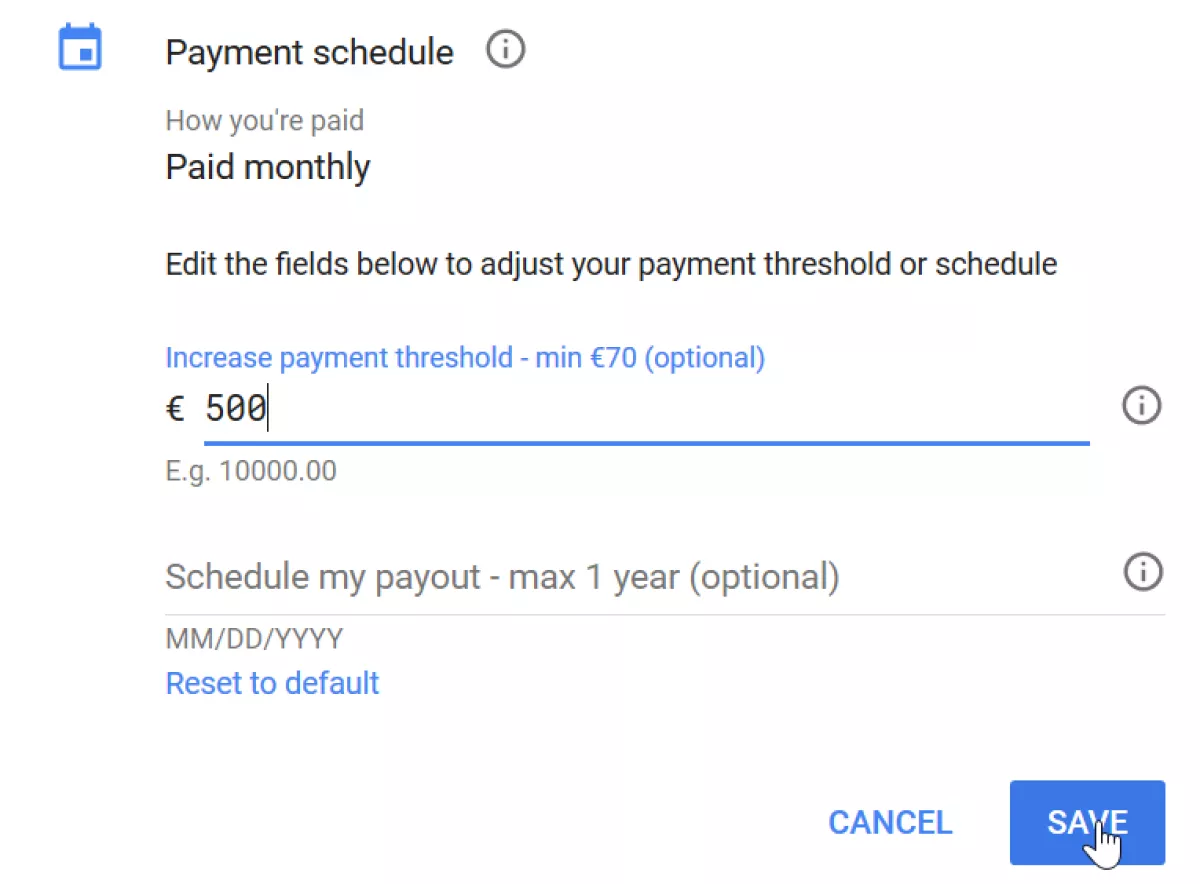Click the gray divider under Schedule my payout
The height and width of the screenshot is (884, 1200).
(x=665, y=614)
